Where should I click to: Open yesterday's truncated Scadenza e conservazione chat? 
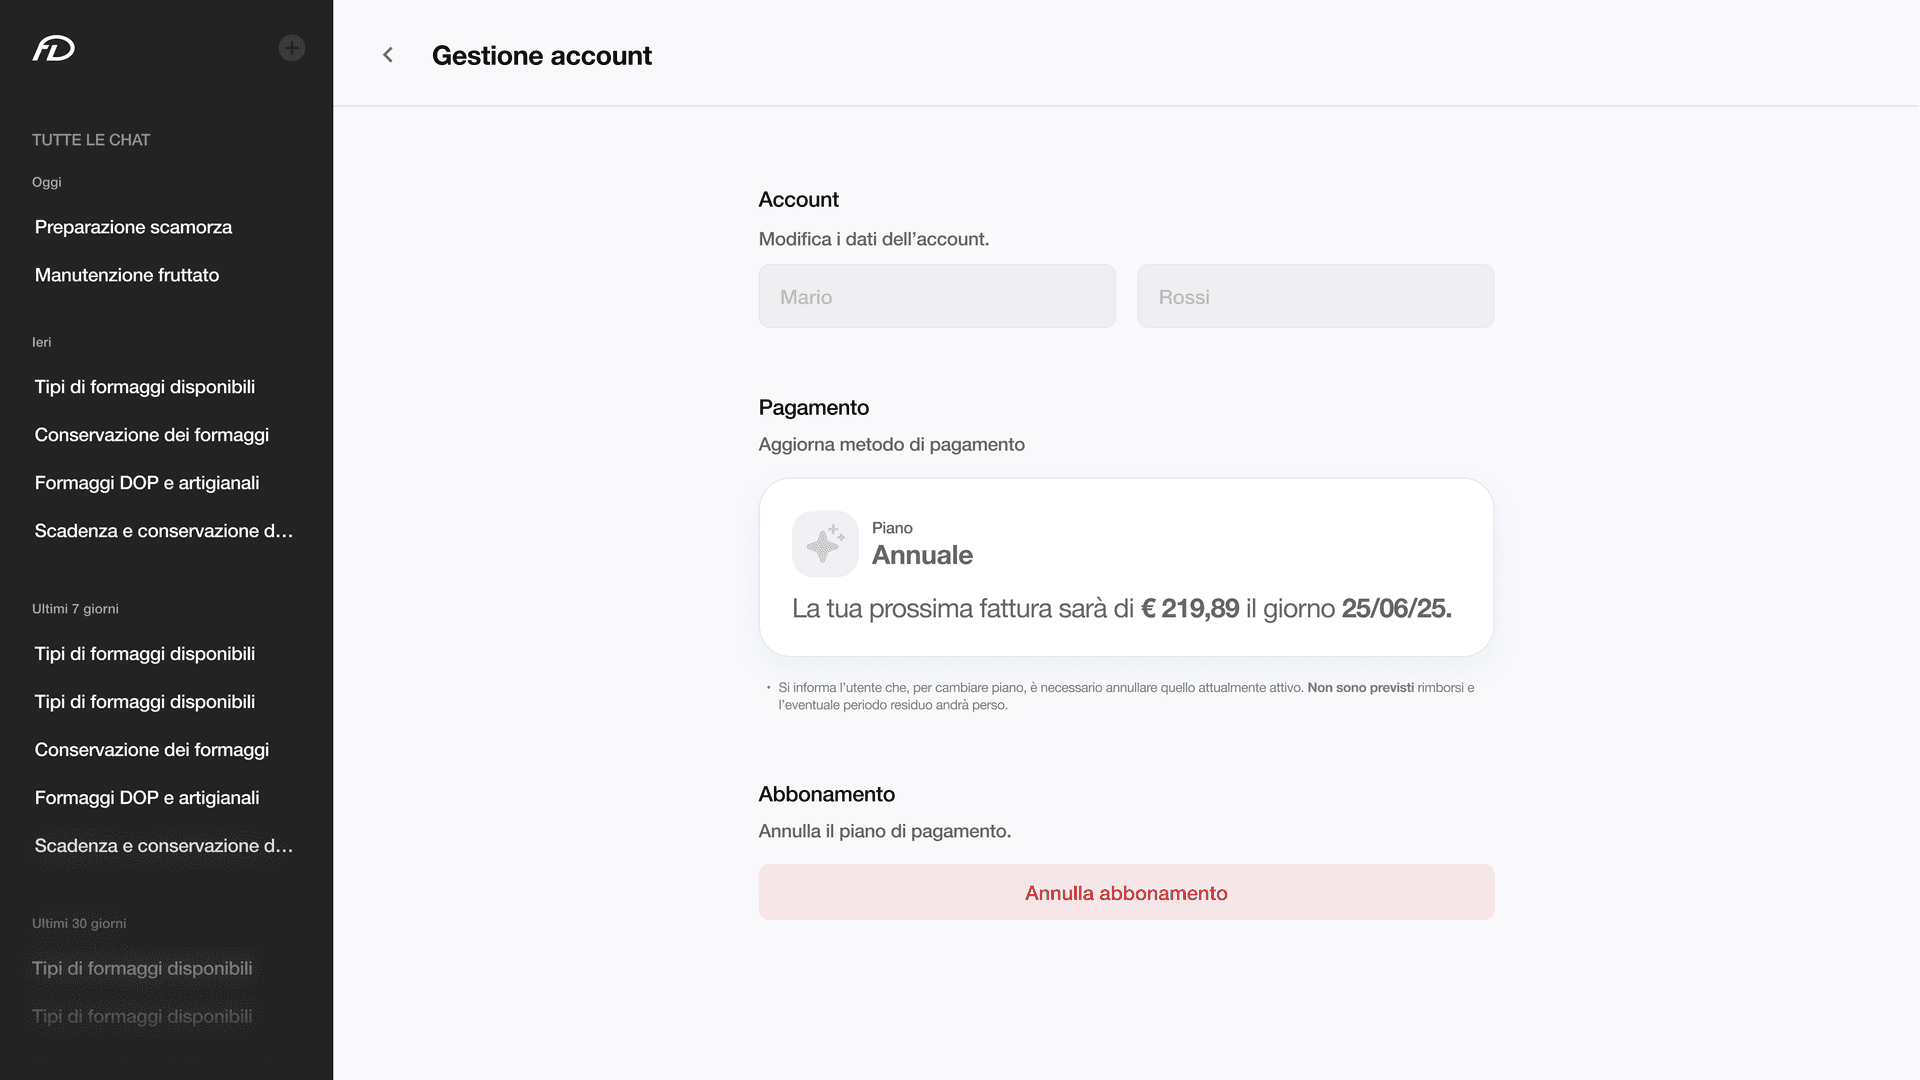164,531
